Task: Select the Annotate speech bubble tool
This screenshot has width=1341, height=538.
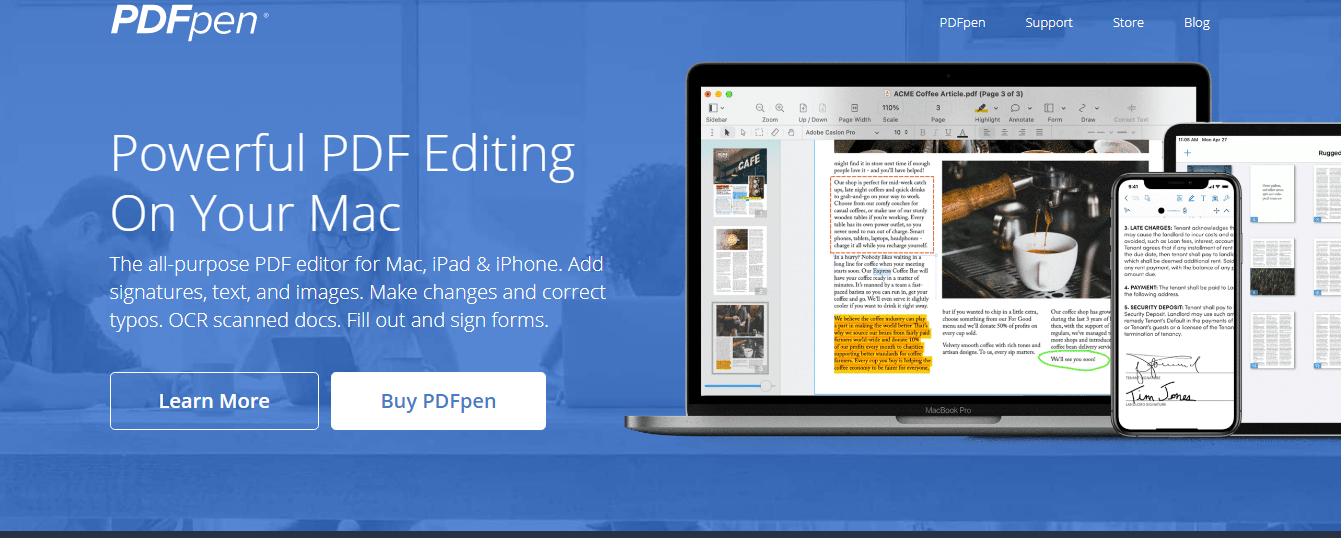Action: (x=1015, y=107)
